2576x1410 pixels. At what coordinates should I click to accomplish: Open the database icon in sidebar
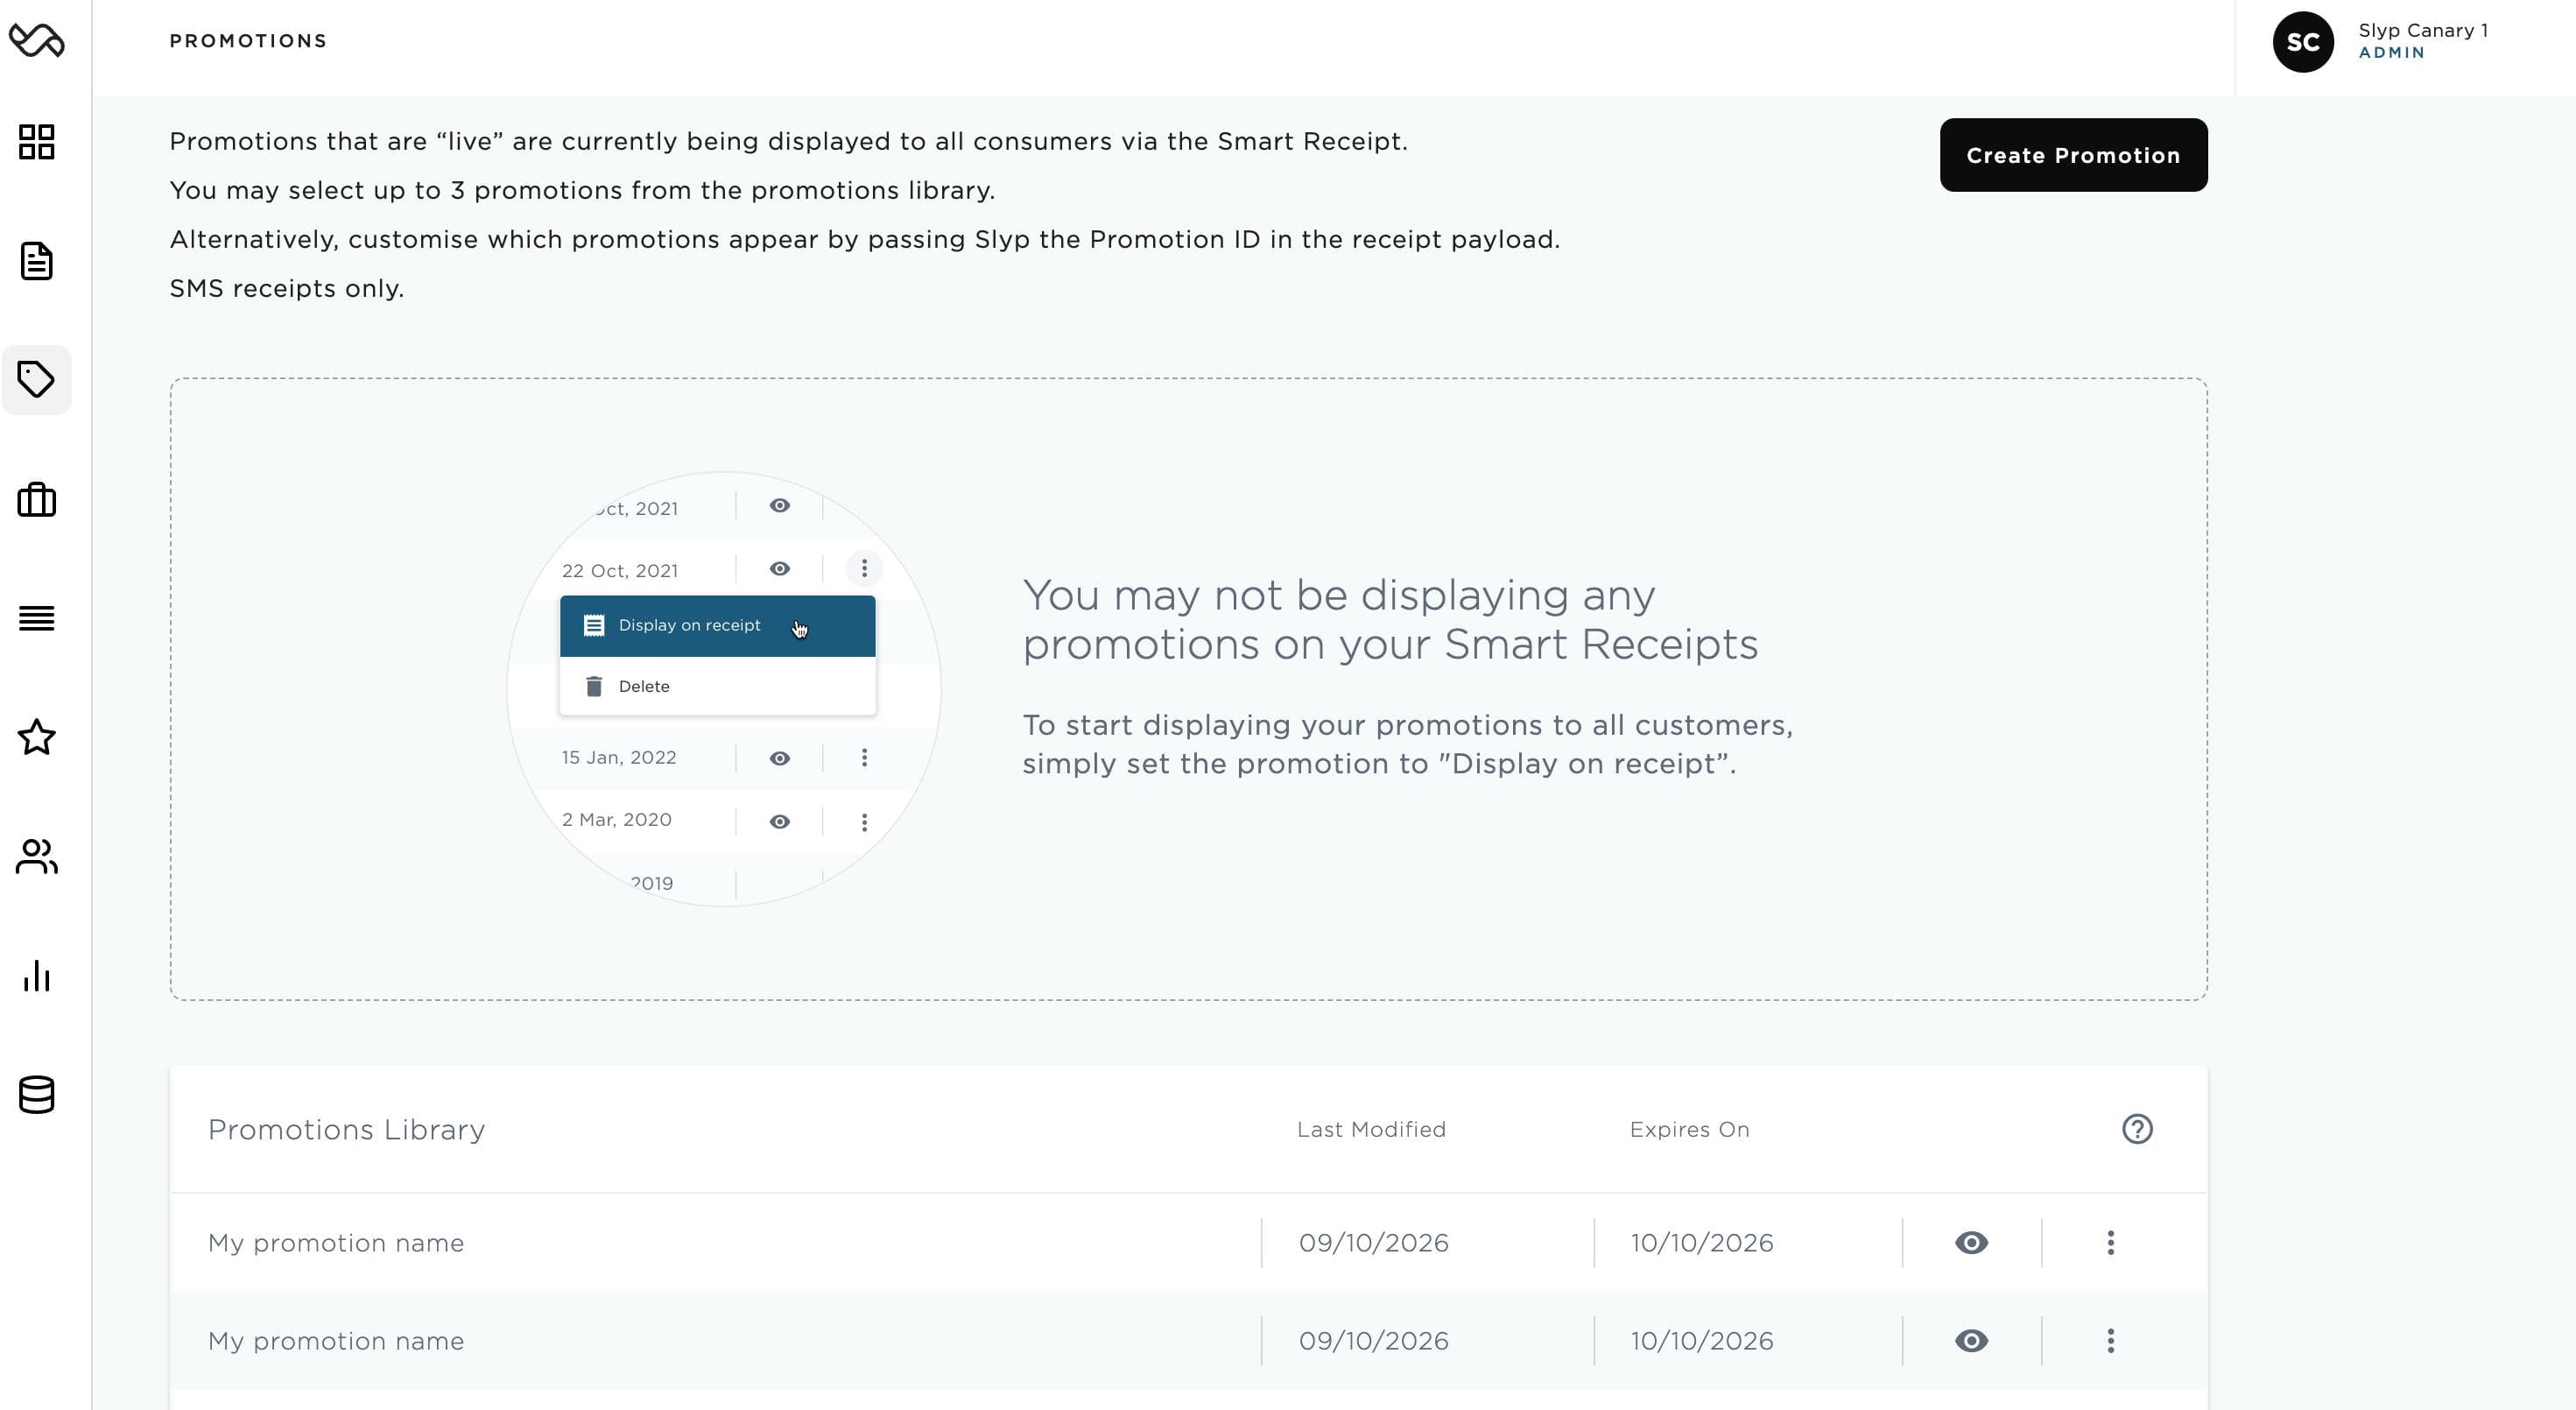(x=37, y=1095)
